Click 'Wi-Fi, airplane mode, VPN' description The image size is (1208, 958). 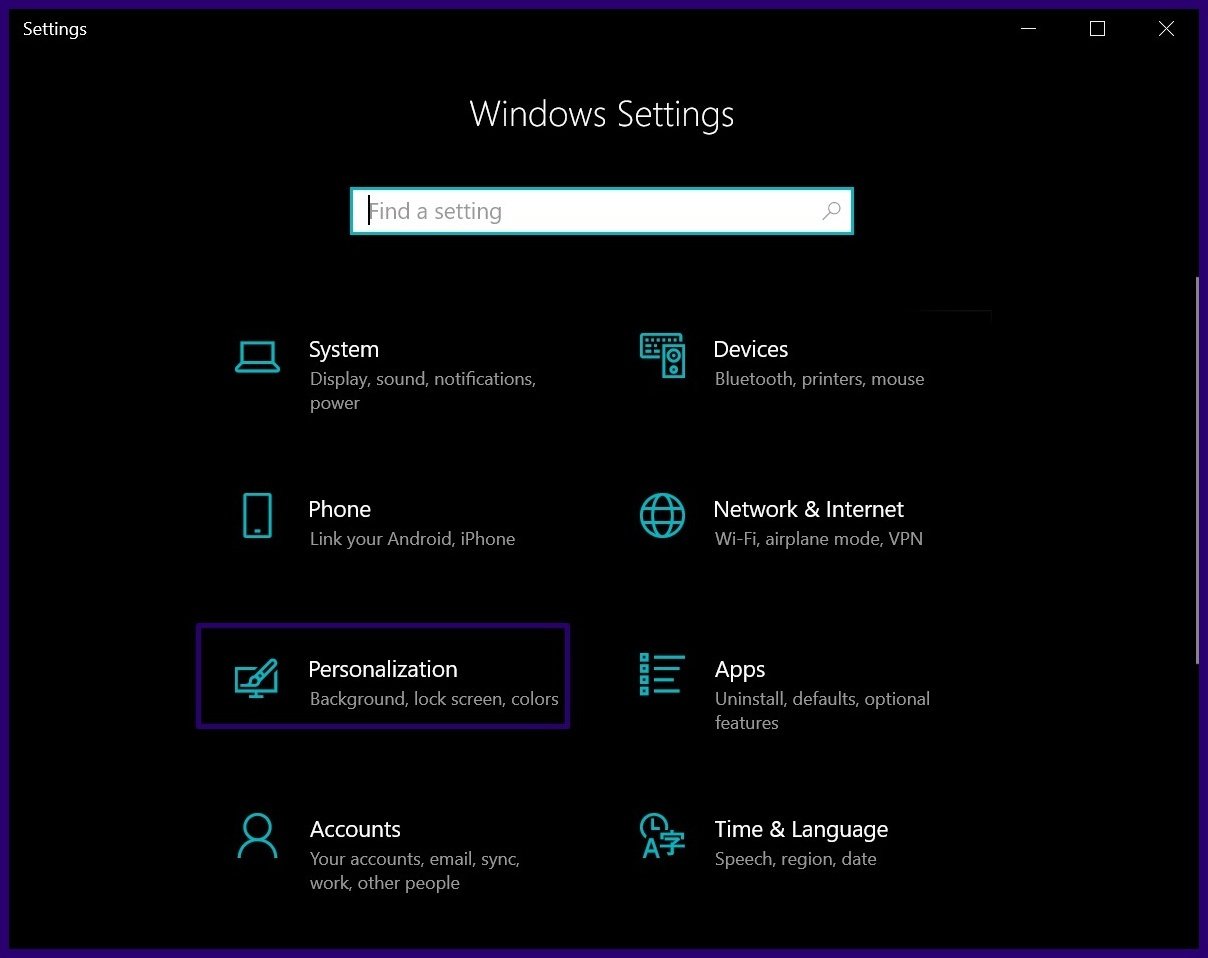coord(819,539)
